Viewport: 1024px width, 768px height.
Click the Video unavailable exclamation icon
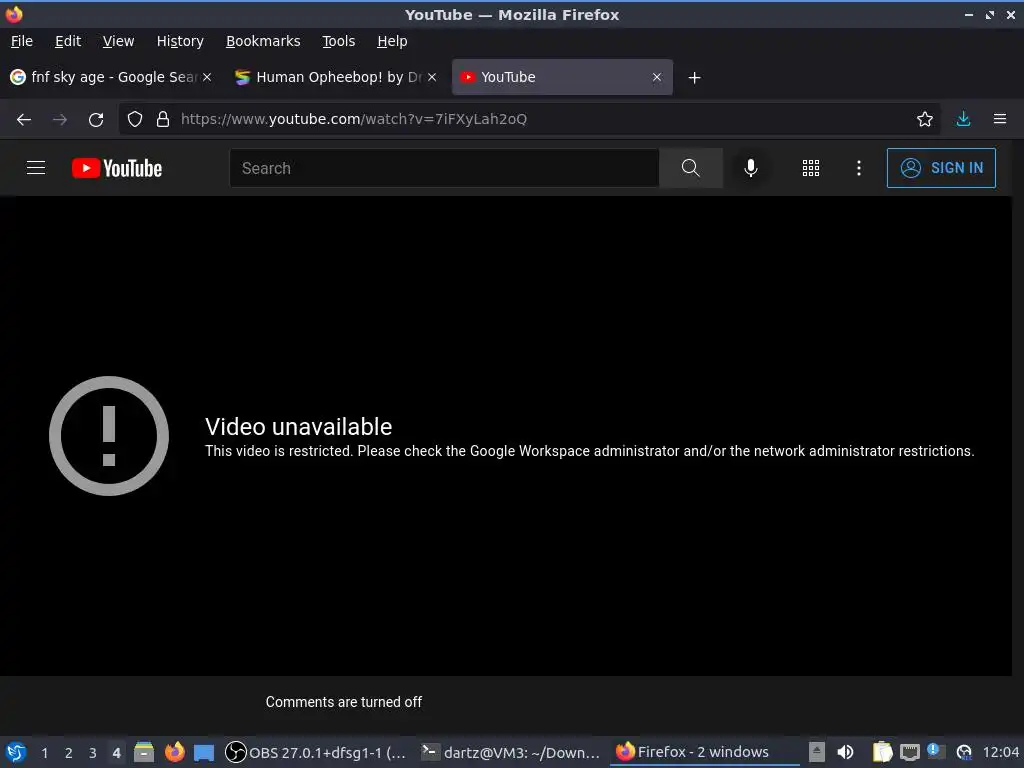click(x=109, y=436)
